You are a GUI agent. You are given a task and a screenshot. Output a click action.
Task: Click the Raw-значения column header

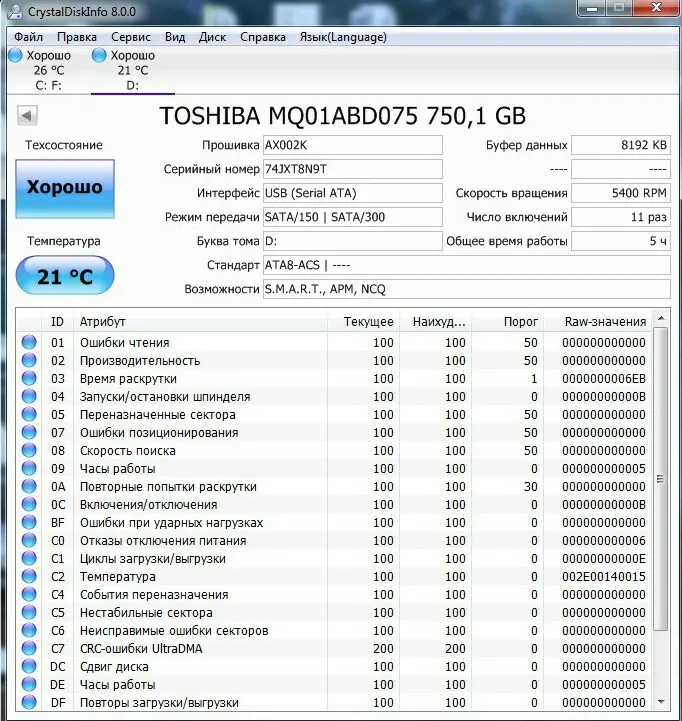(598, 321)
